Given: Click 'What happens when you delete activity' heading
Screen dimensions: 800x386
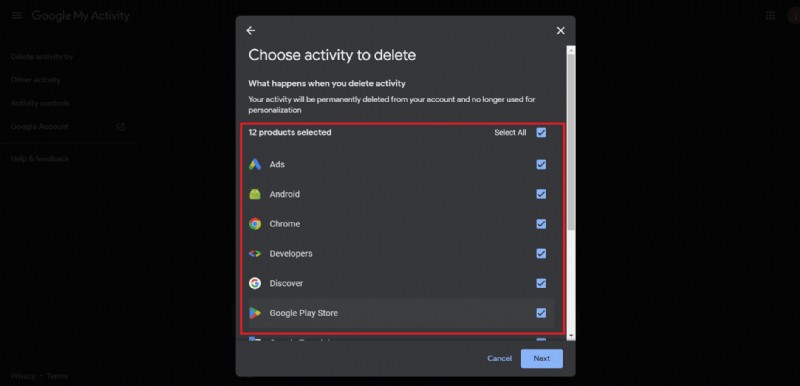Looking at the screenshot, I should click(x=327, y=83).
